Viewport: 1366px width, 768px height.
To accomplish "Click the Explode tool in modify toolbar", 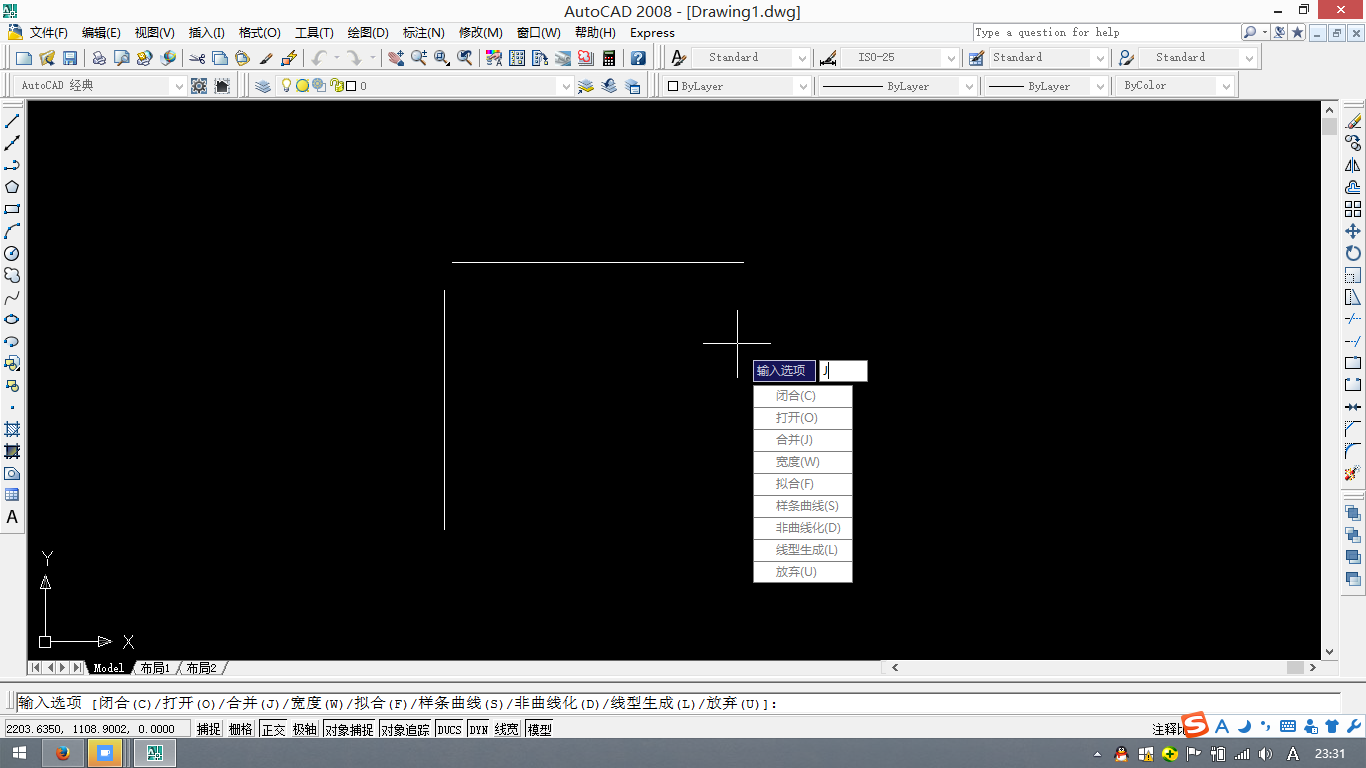I will coord(1353,473).
